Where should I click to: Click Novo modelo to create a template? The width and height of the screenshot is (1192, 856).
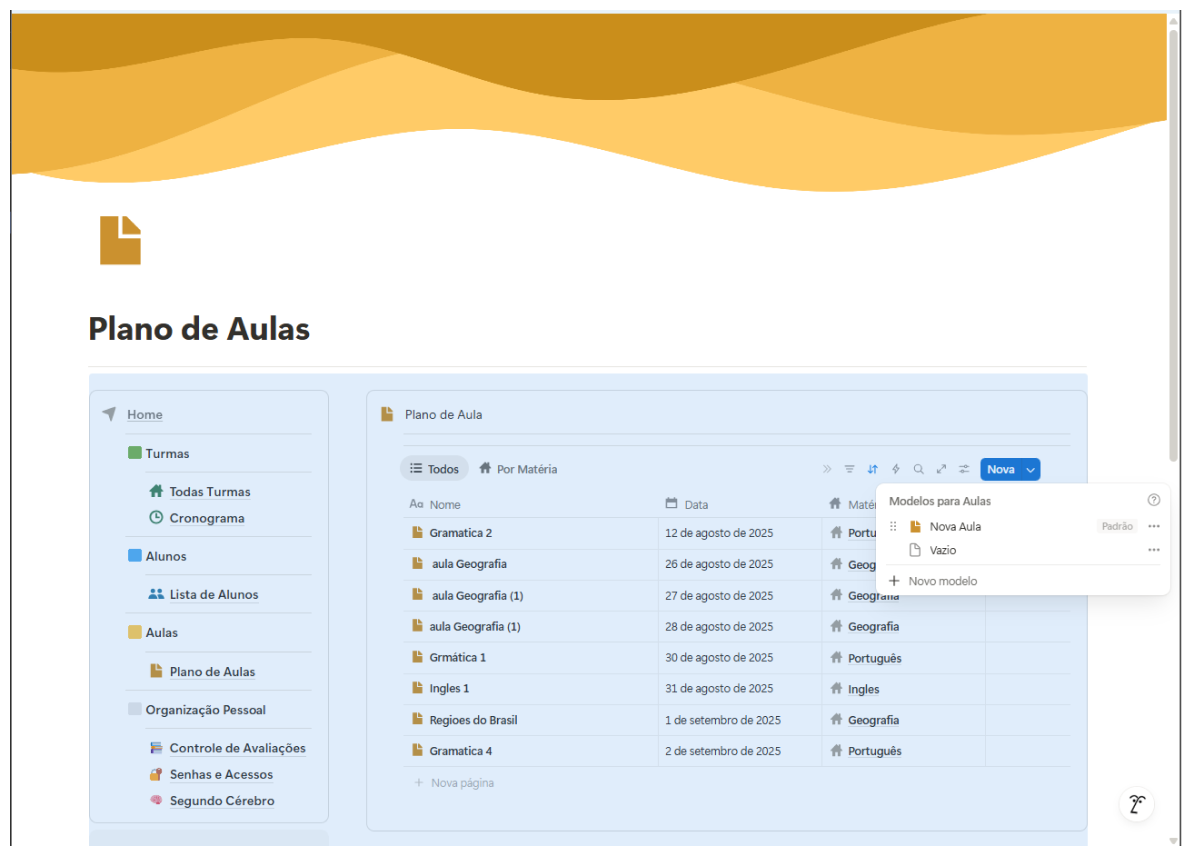pyautogui.click(x=942, y=581)
